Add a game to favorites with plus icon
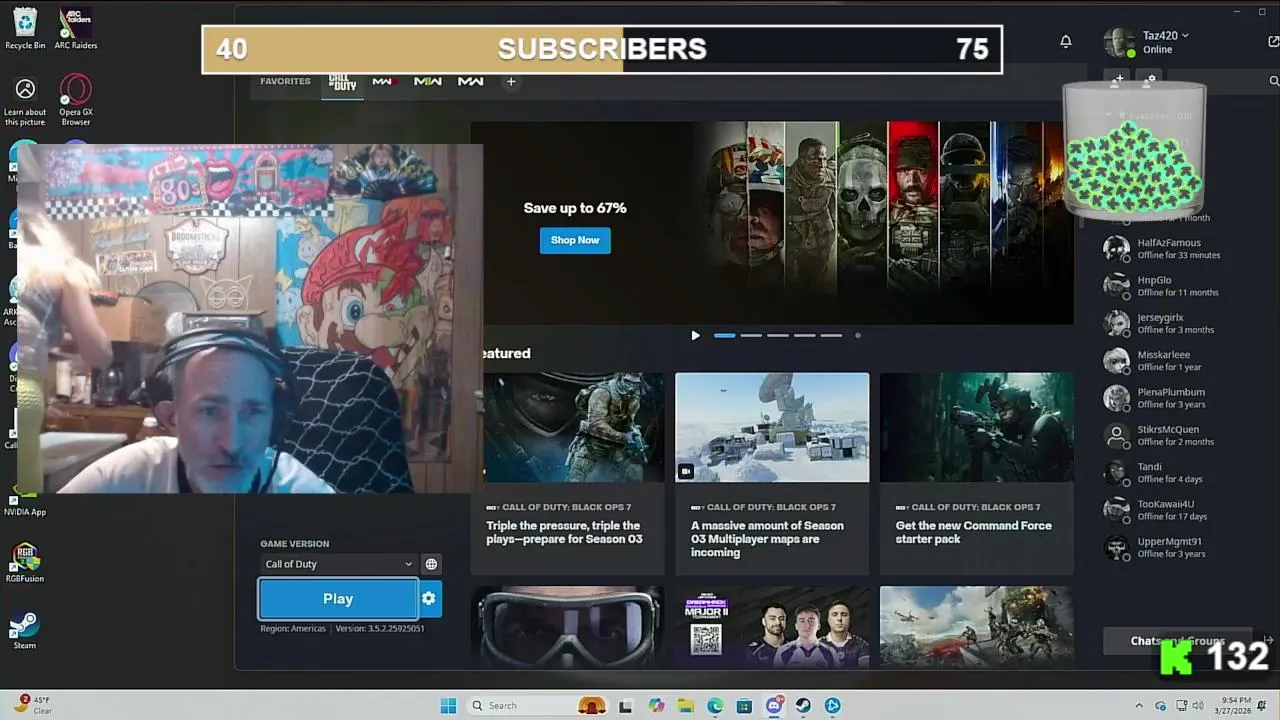Screen dimensions: 1280x720 point(511,82)
